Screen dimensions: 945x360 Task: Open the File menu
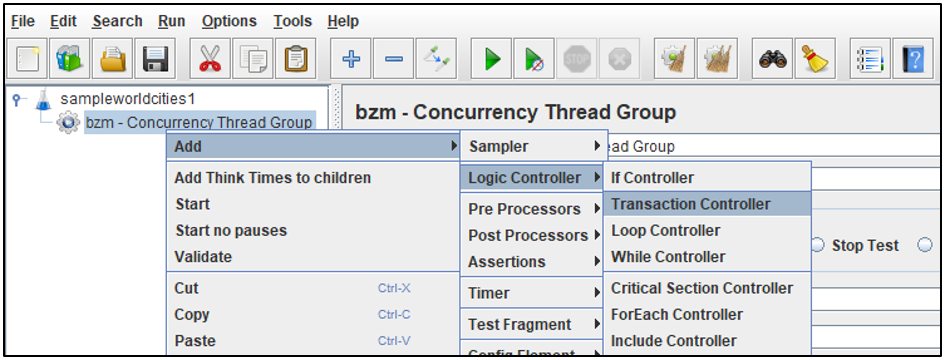coord(23,21)
